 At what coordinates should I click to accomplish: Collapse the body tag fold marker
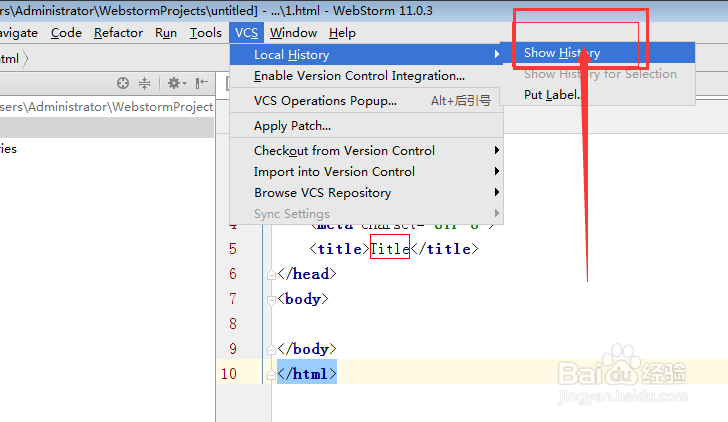tap(272, 300)
